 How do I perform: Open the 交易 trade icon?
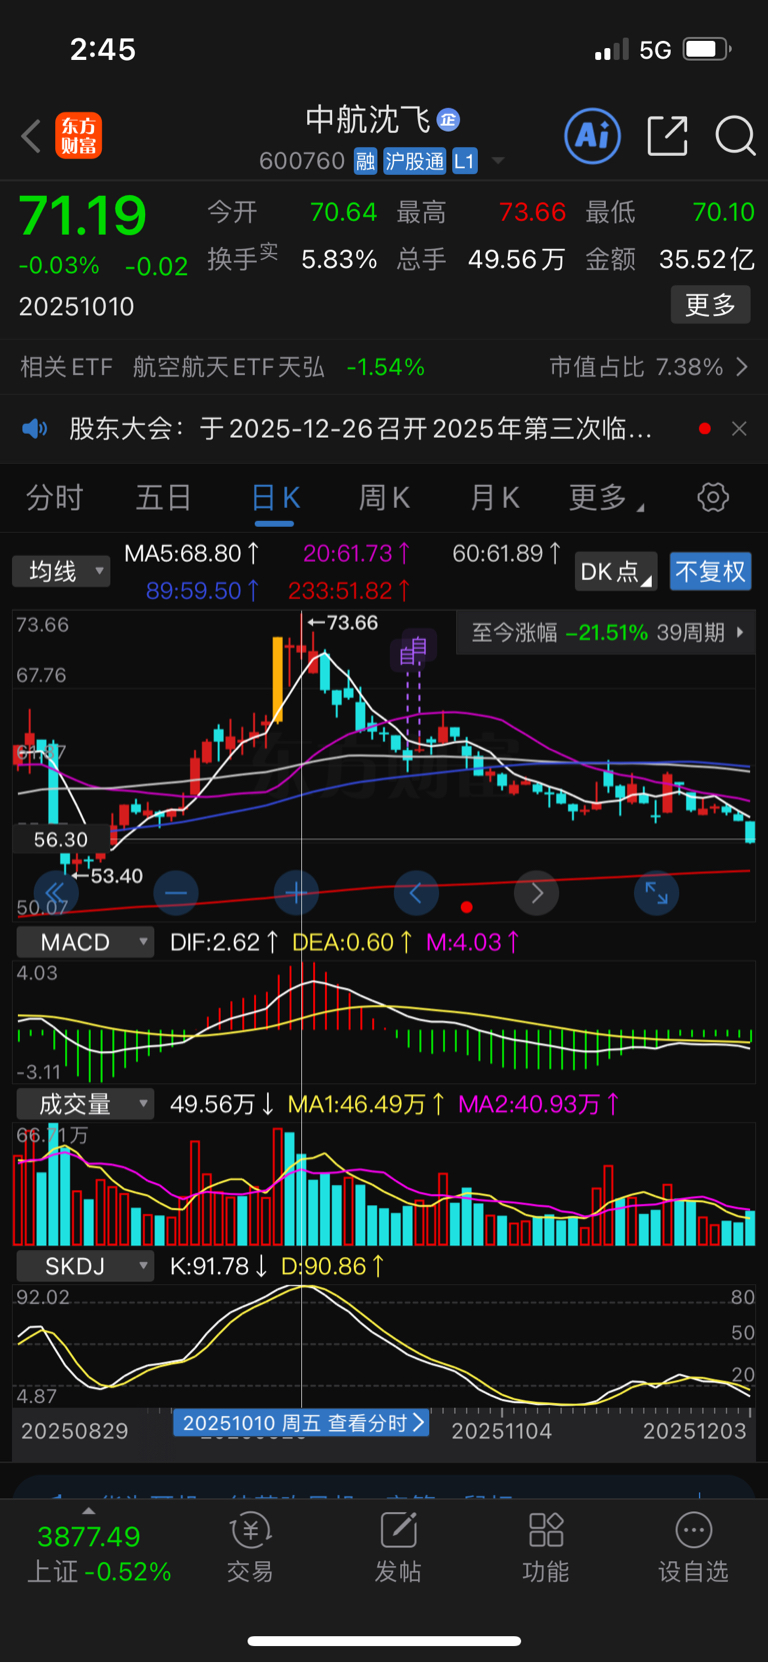point(250,1548)
